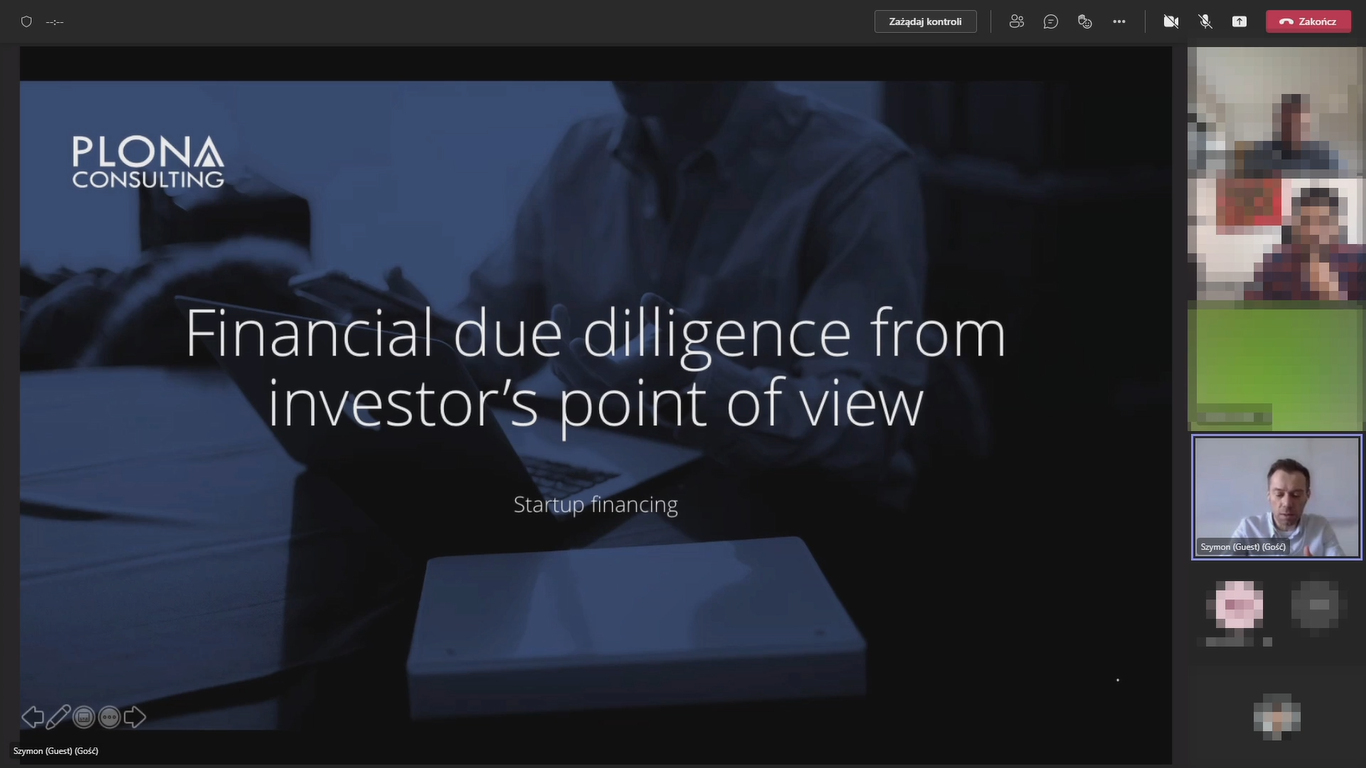
Task: Open the share content tray
Action: click(1239, 21)
